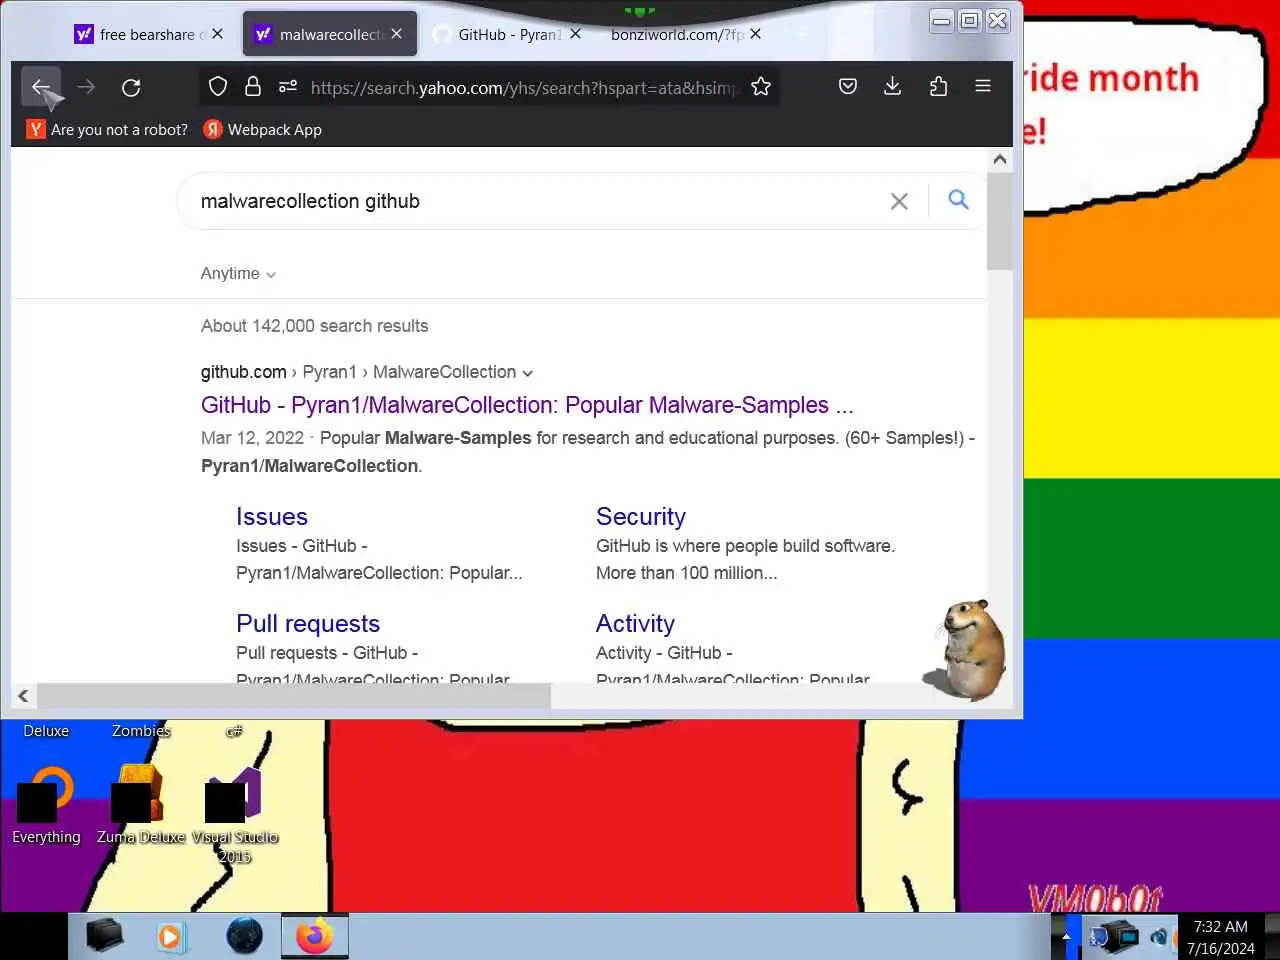This screenshot has width=1280, height=960.
Task: Open the taskbar clock showing 7:32 AM
Action: (1220, 937)
